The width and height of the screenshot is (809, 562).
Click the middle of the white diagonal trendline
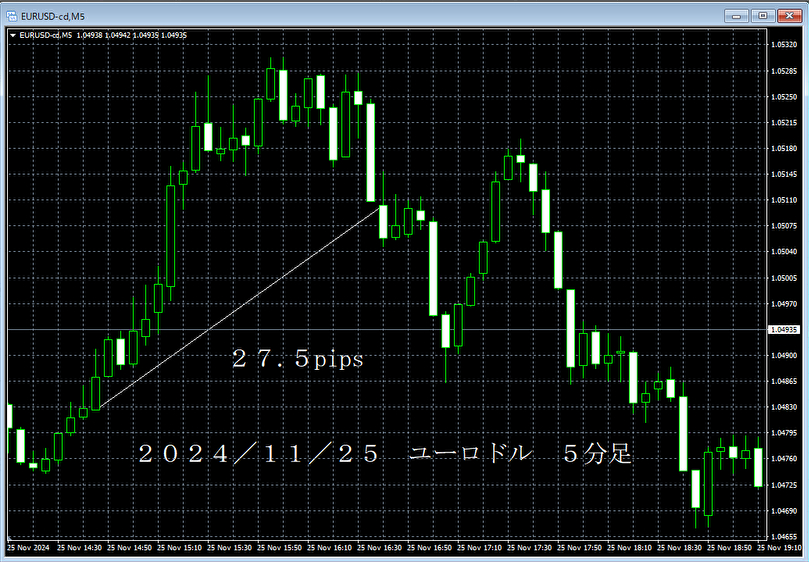240,306
